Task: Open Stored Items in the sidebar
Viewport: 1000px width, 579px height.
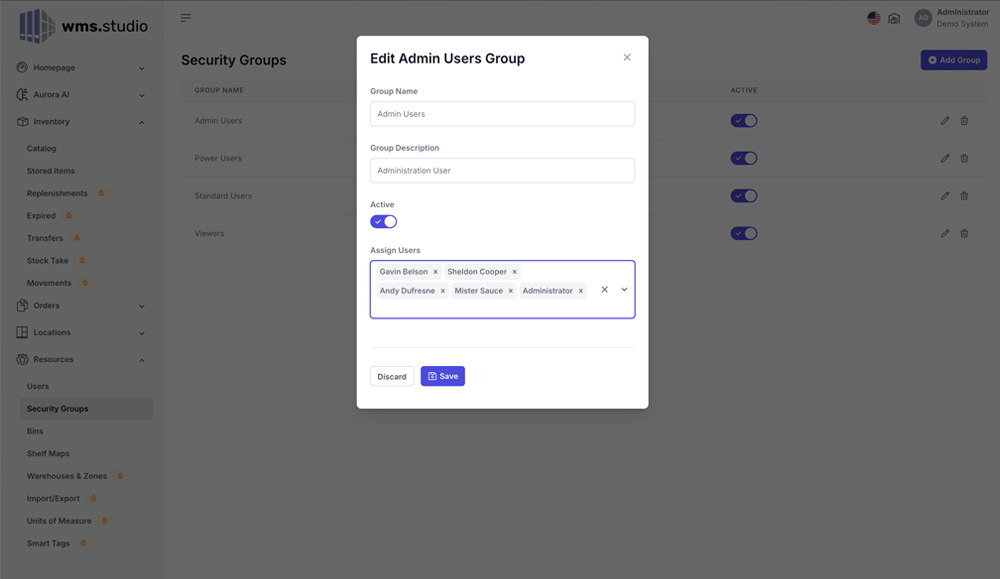Action: [51, 171]
